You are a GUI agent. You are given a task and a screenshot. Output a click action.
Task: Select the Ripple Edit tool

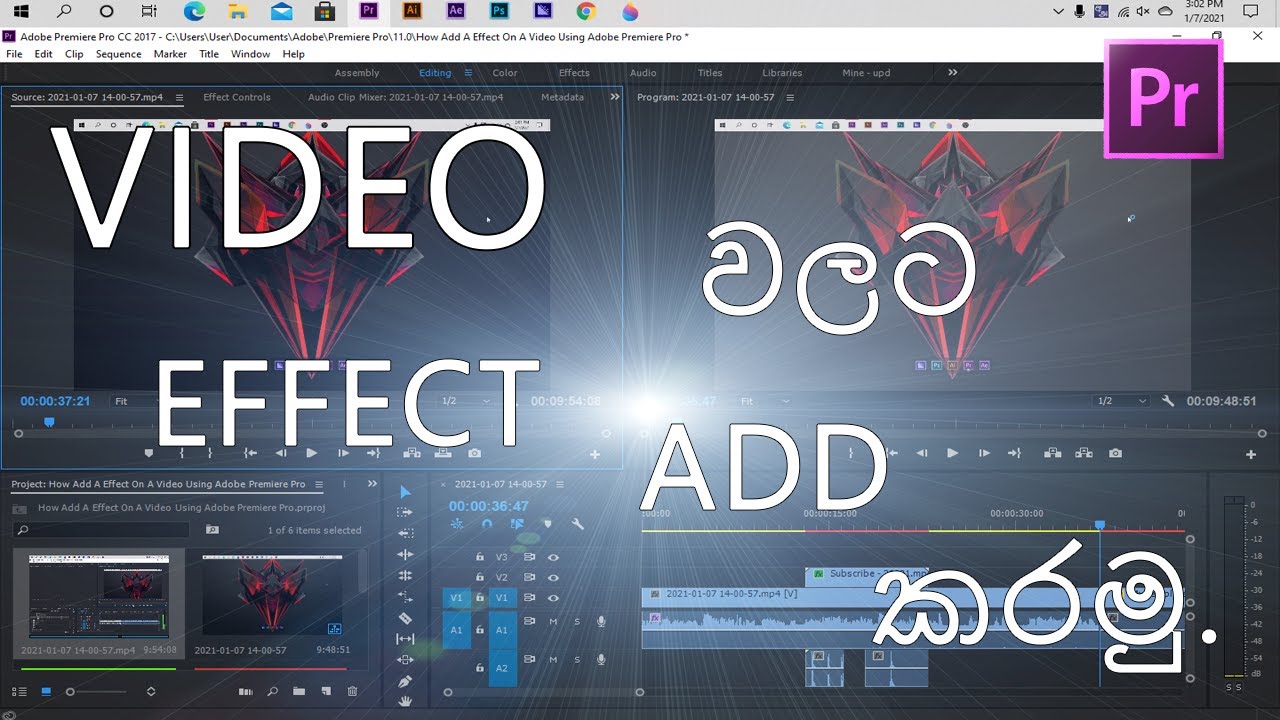pos(405,554)
